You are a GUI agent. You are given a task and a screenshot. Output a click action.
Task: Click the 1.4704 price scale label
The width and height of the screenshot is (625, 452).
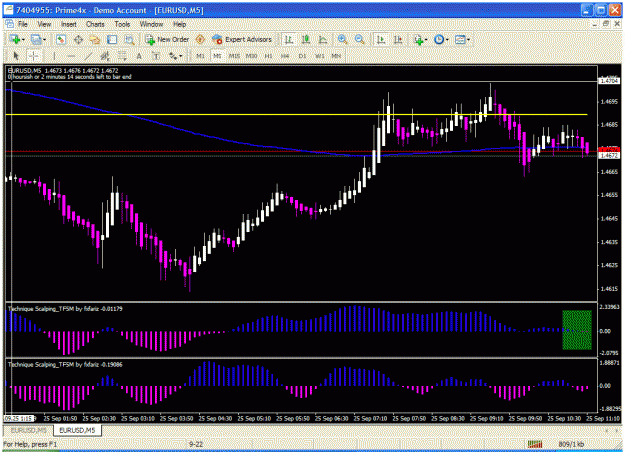pos(609,81)
